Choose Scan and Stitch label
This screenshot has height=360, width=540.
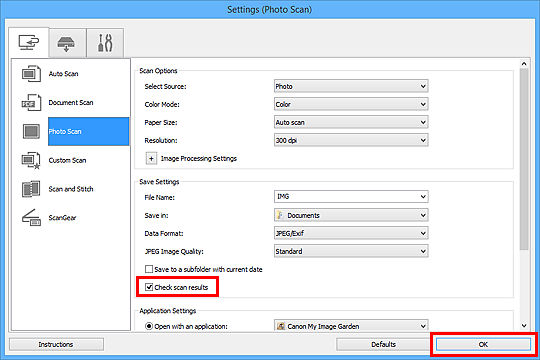click(71, 189)
